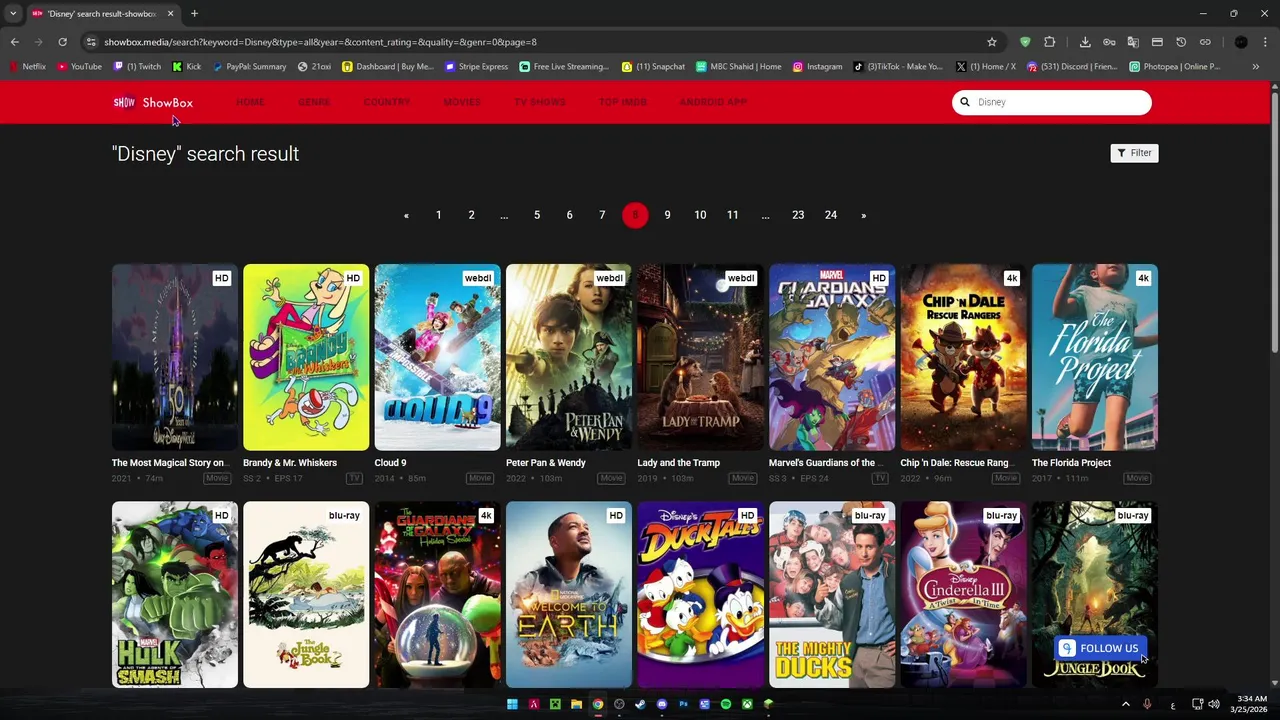The width and height of the screenshot is (1280, 720).
Task: Open Spotify from the taskbar
Action: click(726, 704)
